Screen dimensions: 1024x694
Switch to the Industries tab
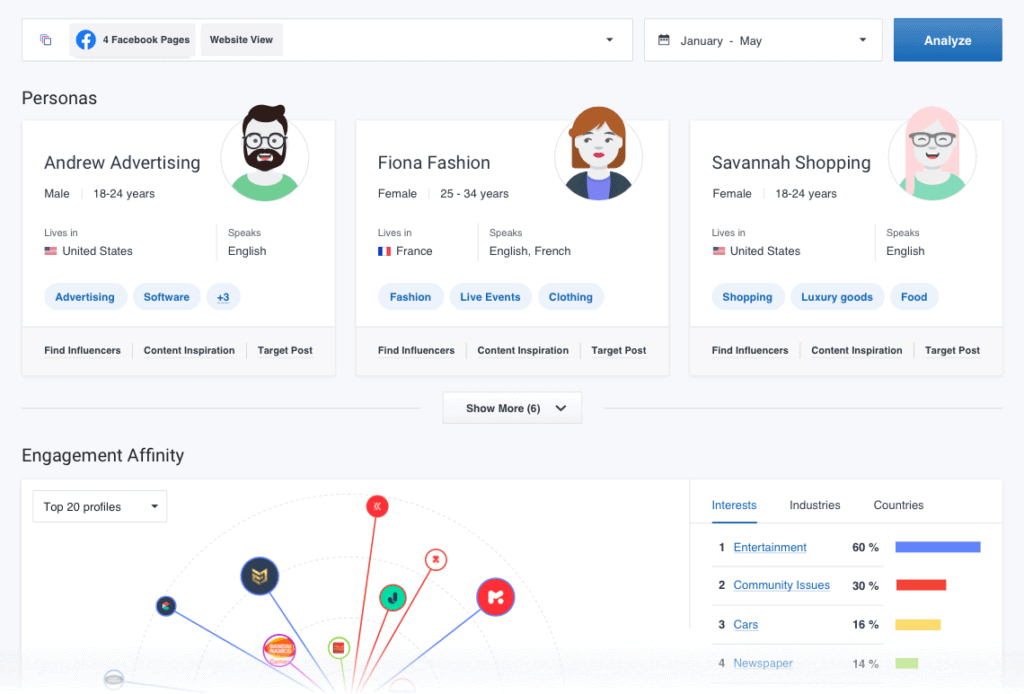[x=814, y=505]
